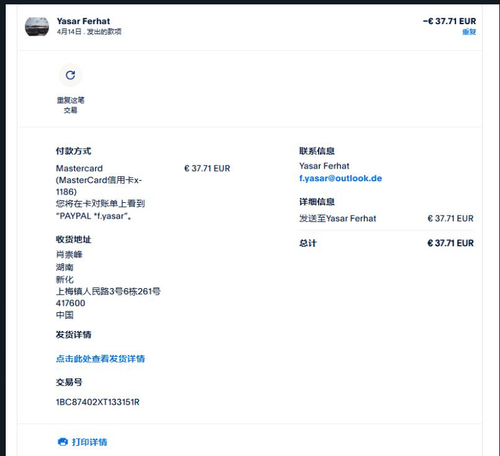The width and height of the screenshot is (500, 456).
Task: Click the city text 新化
Action: click(64, 279)
